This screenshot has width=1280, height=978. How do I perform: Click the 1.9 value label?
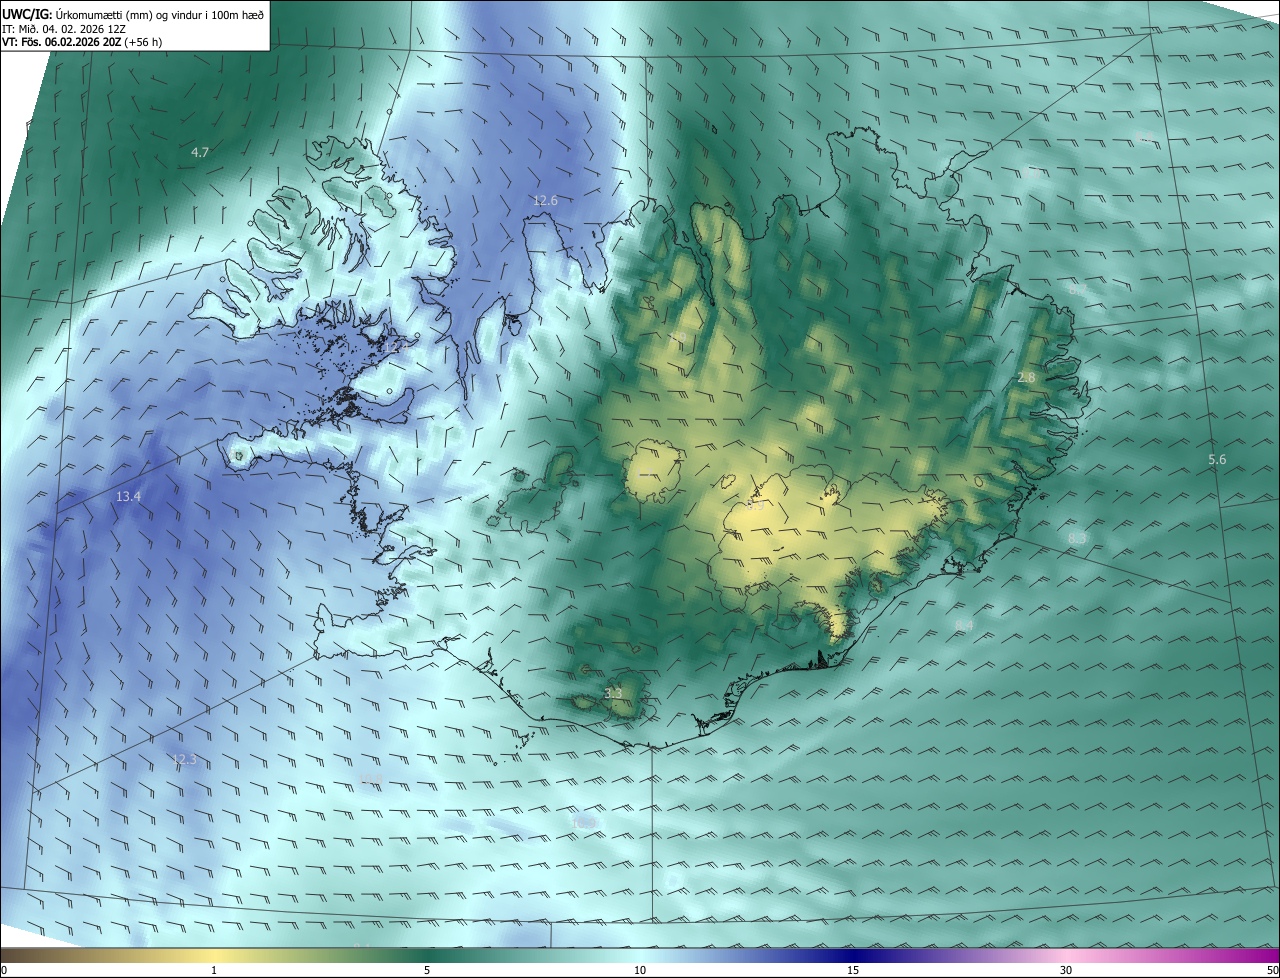click(x=678, y=337)
